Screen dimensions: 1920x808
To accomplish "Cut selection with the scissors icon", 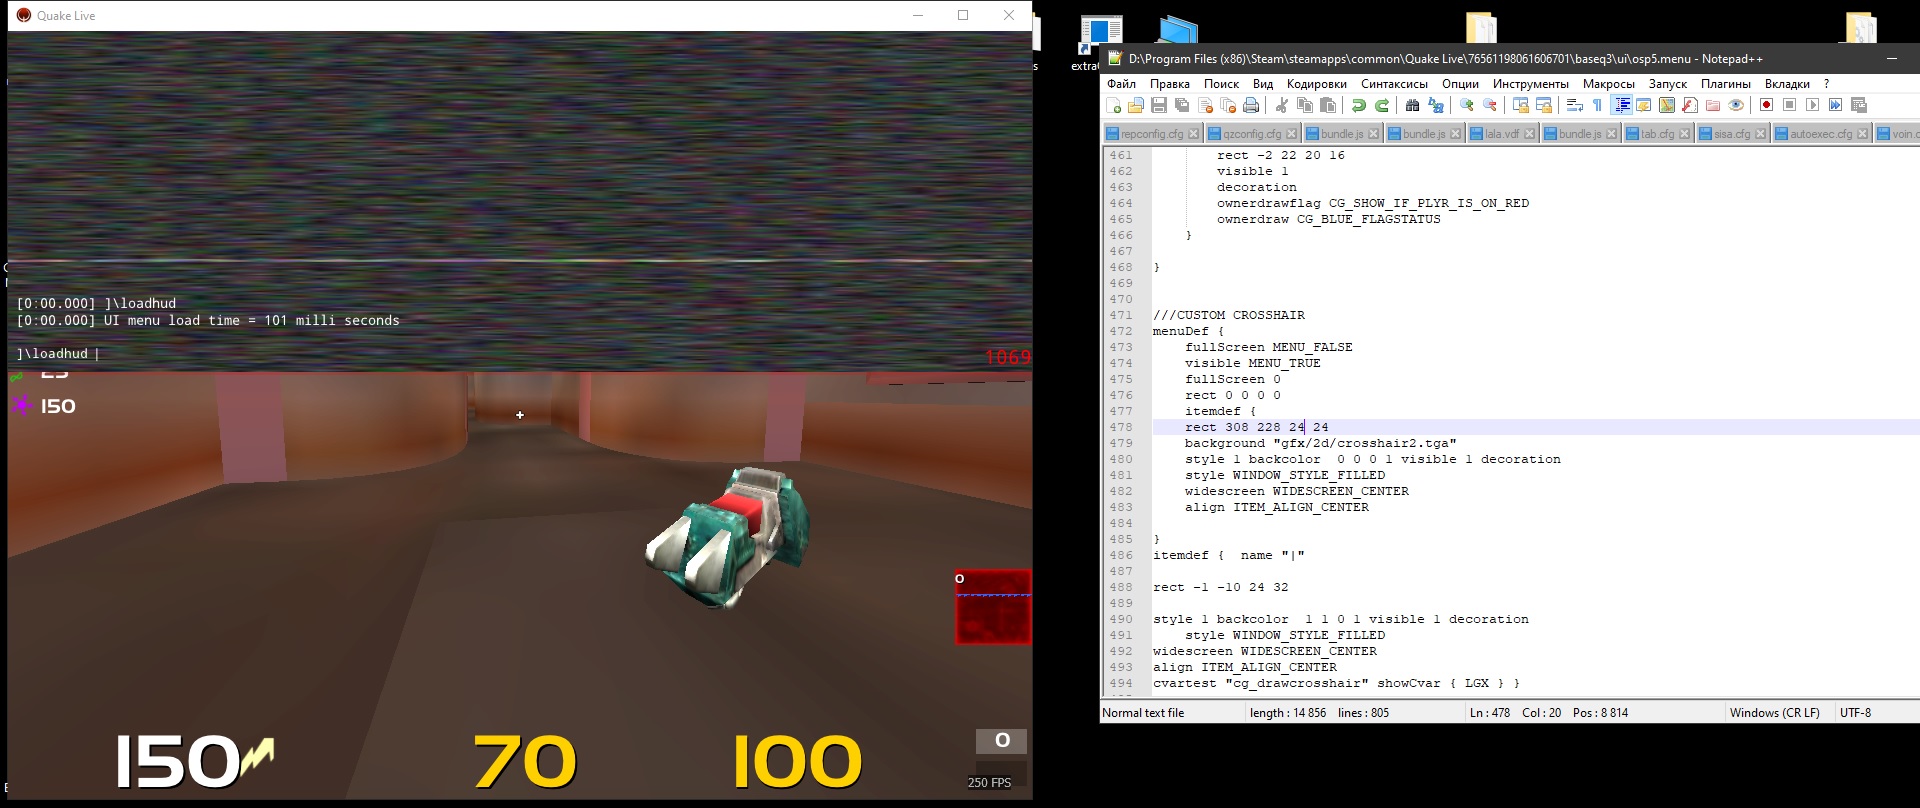I will pyautogui.click(x=1282, y=105).
